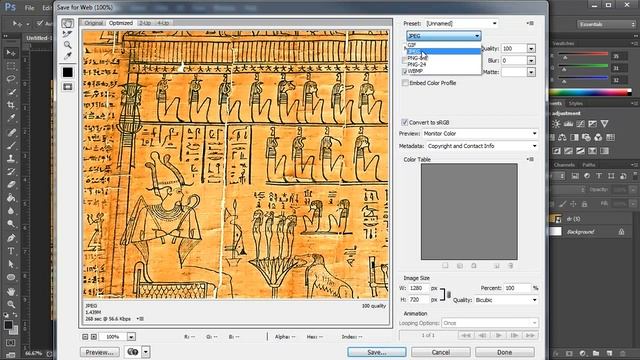Screen dimensions: 640x360
Task: Toggle Convert to sRGB checkbox
Action: pos(405,122)
